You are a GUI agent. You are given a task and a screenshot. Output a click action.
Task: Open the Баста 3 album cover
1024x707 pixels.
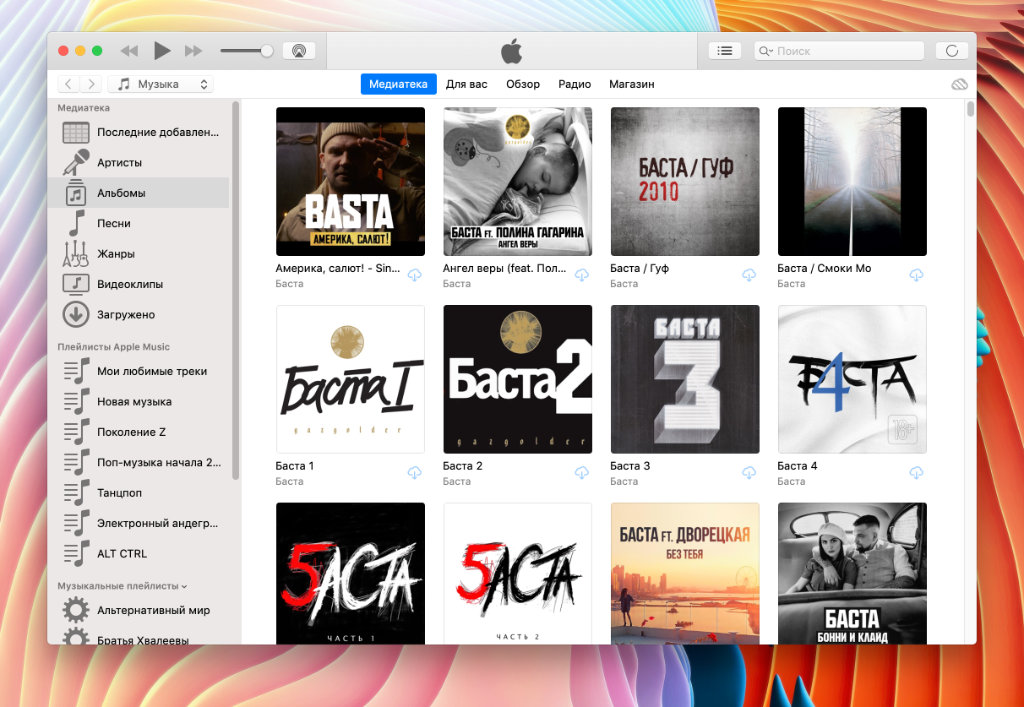[x=685, y=379]
